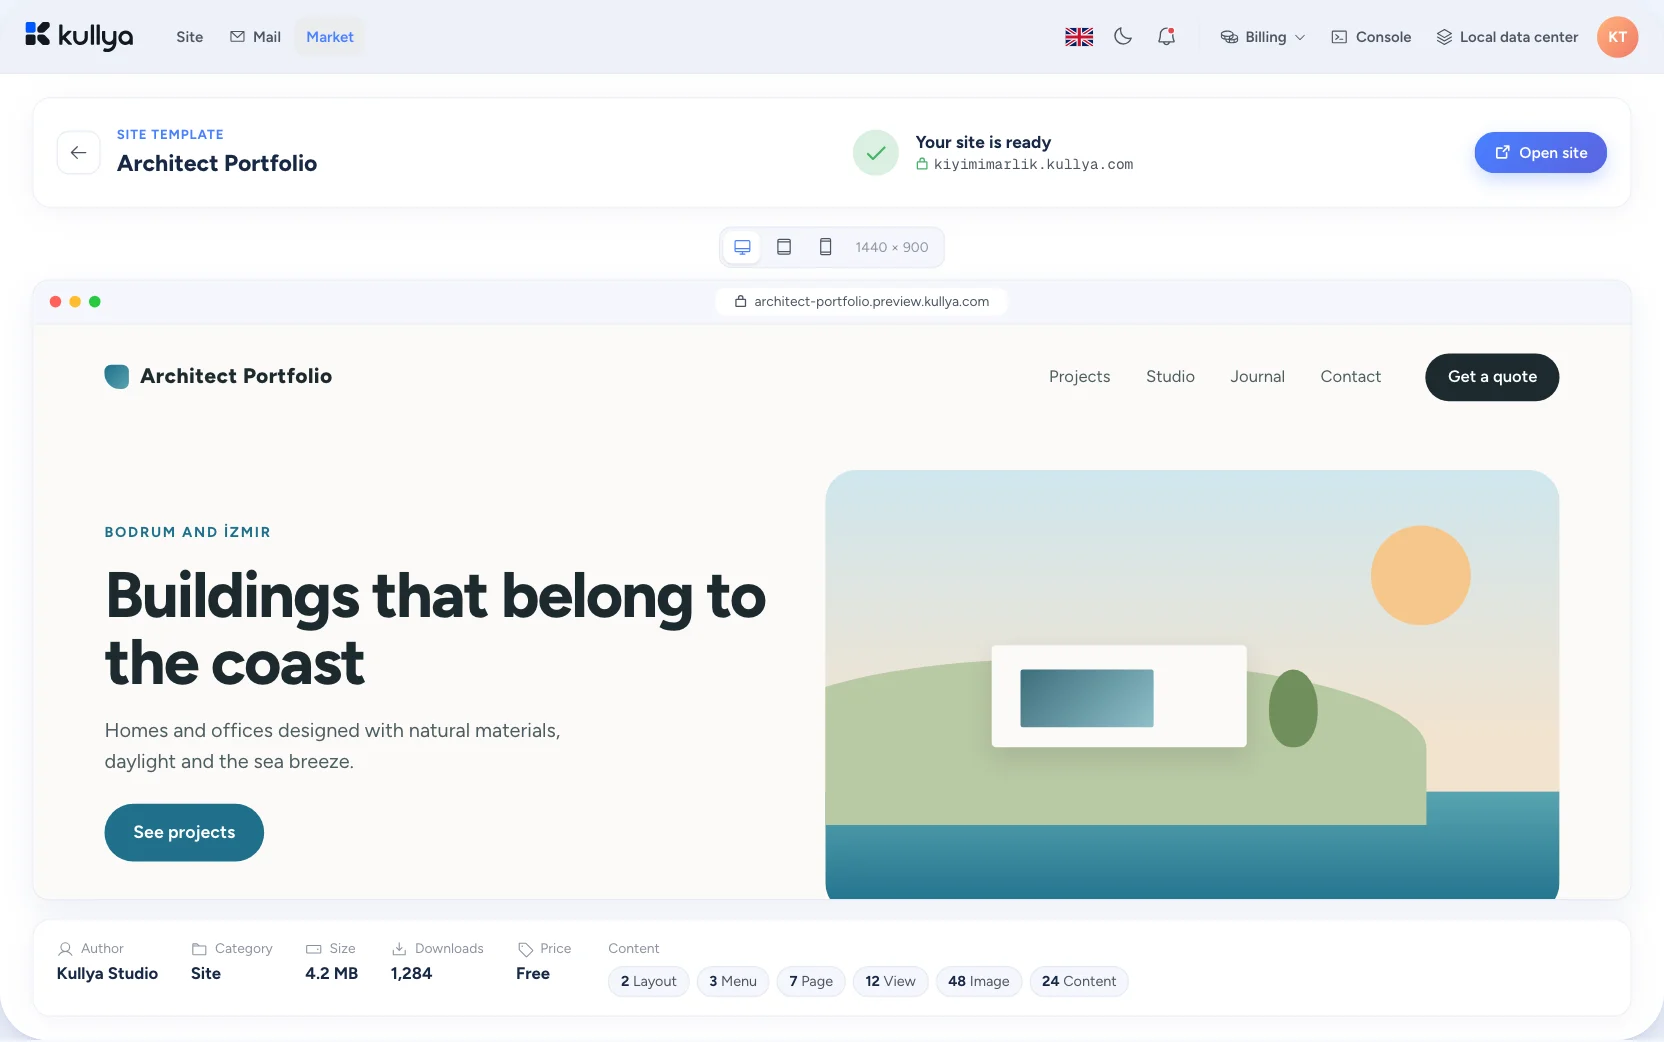Click the kiyimimarlik.kullya.com address
Screen dimensions: 1664x1042
[1033, 165]
